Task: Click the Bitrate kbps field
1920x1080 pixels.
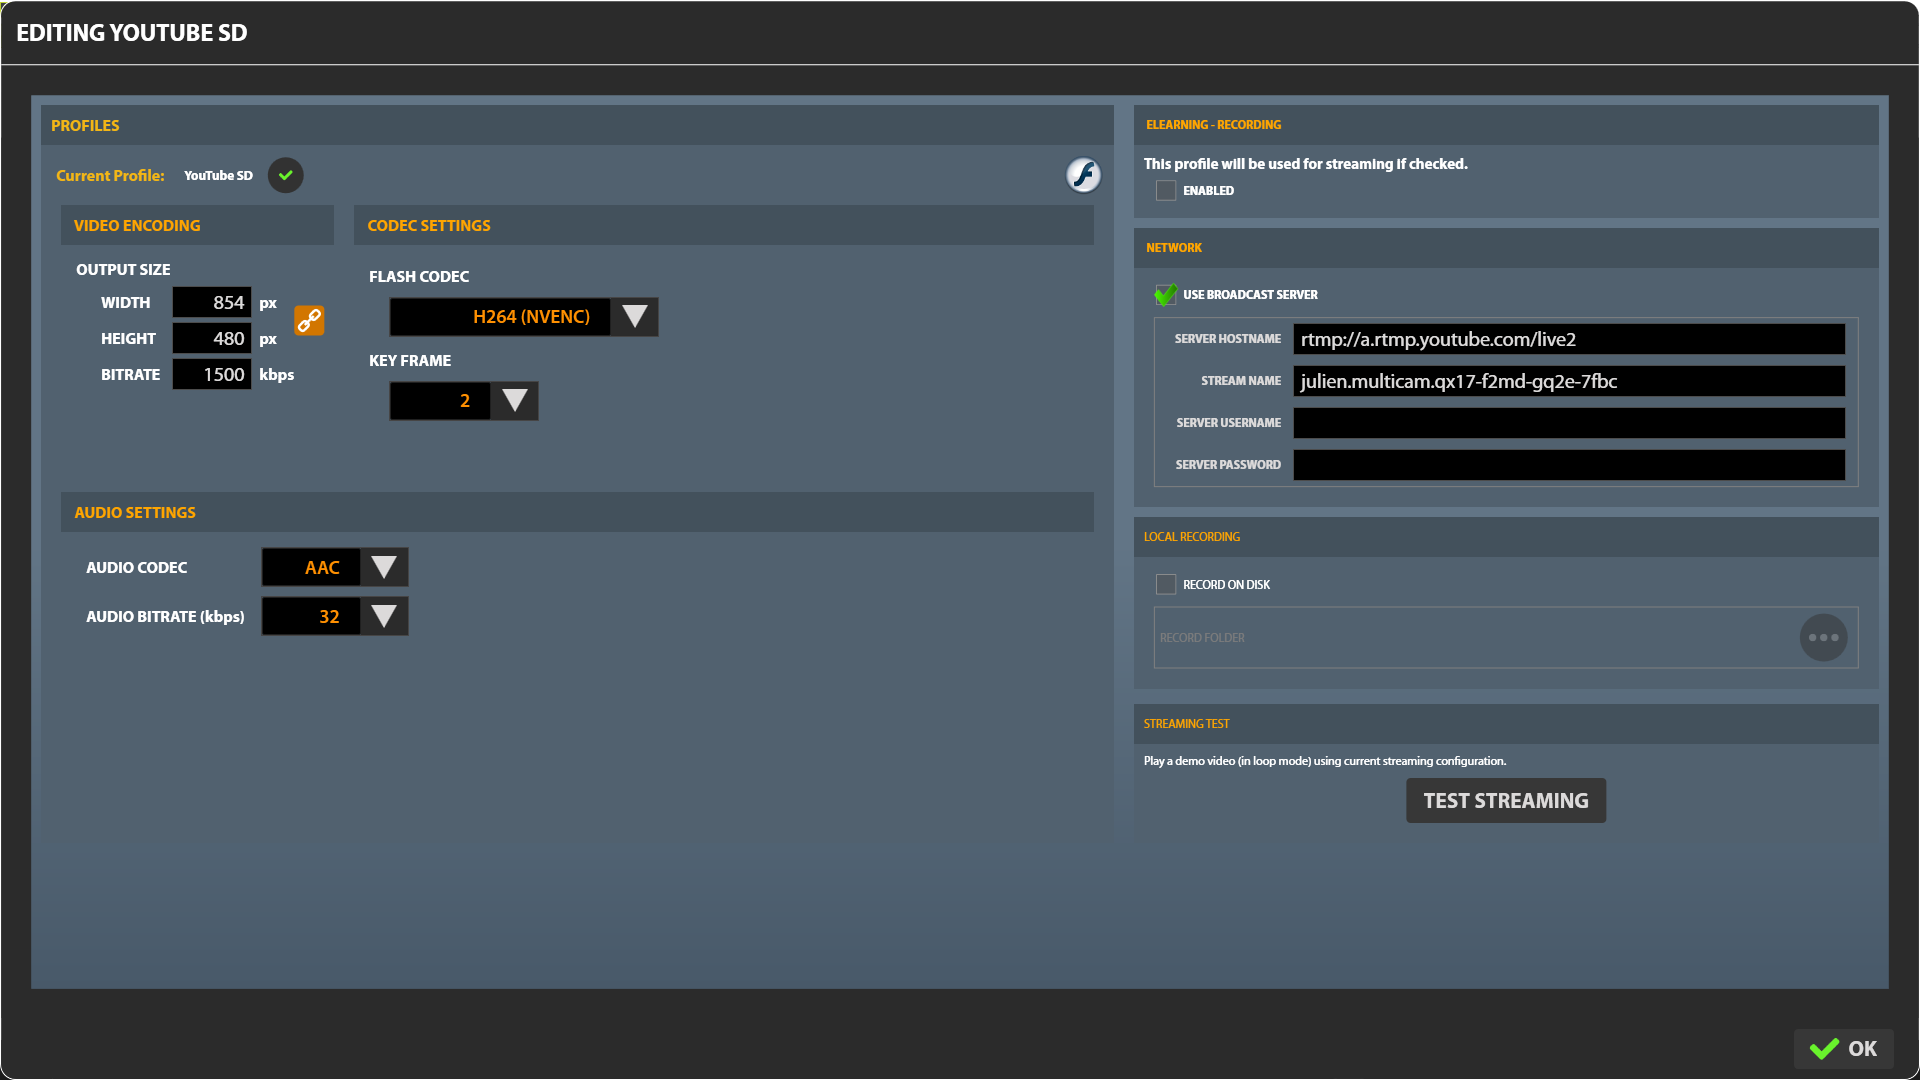Action: [x=212, y=374]
